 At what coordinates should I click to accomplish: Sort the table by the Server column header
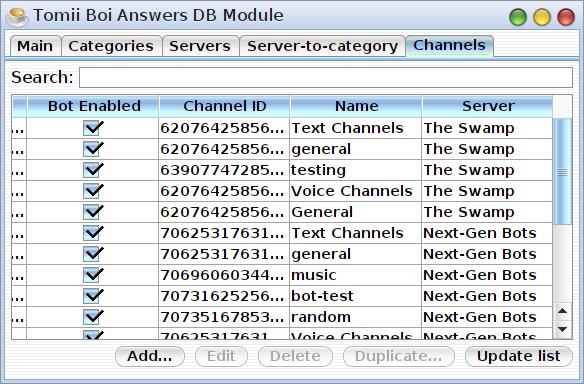point(488,106)
